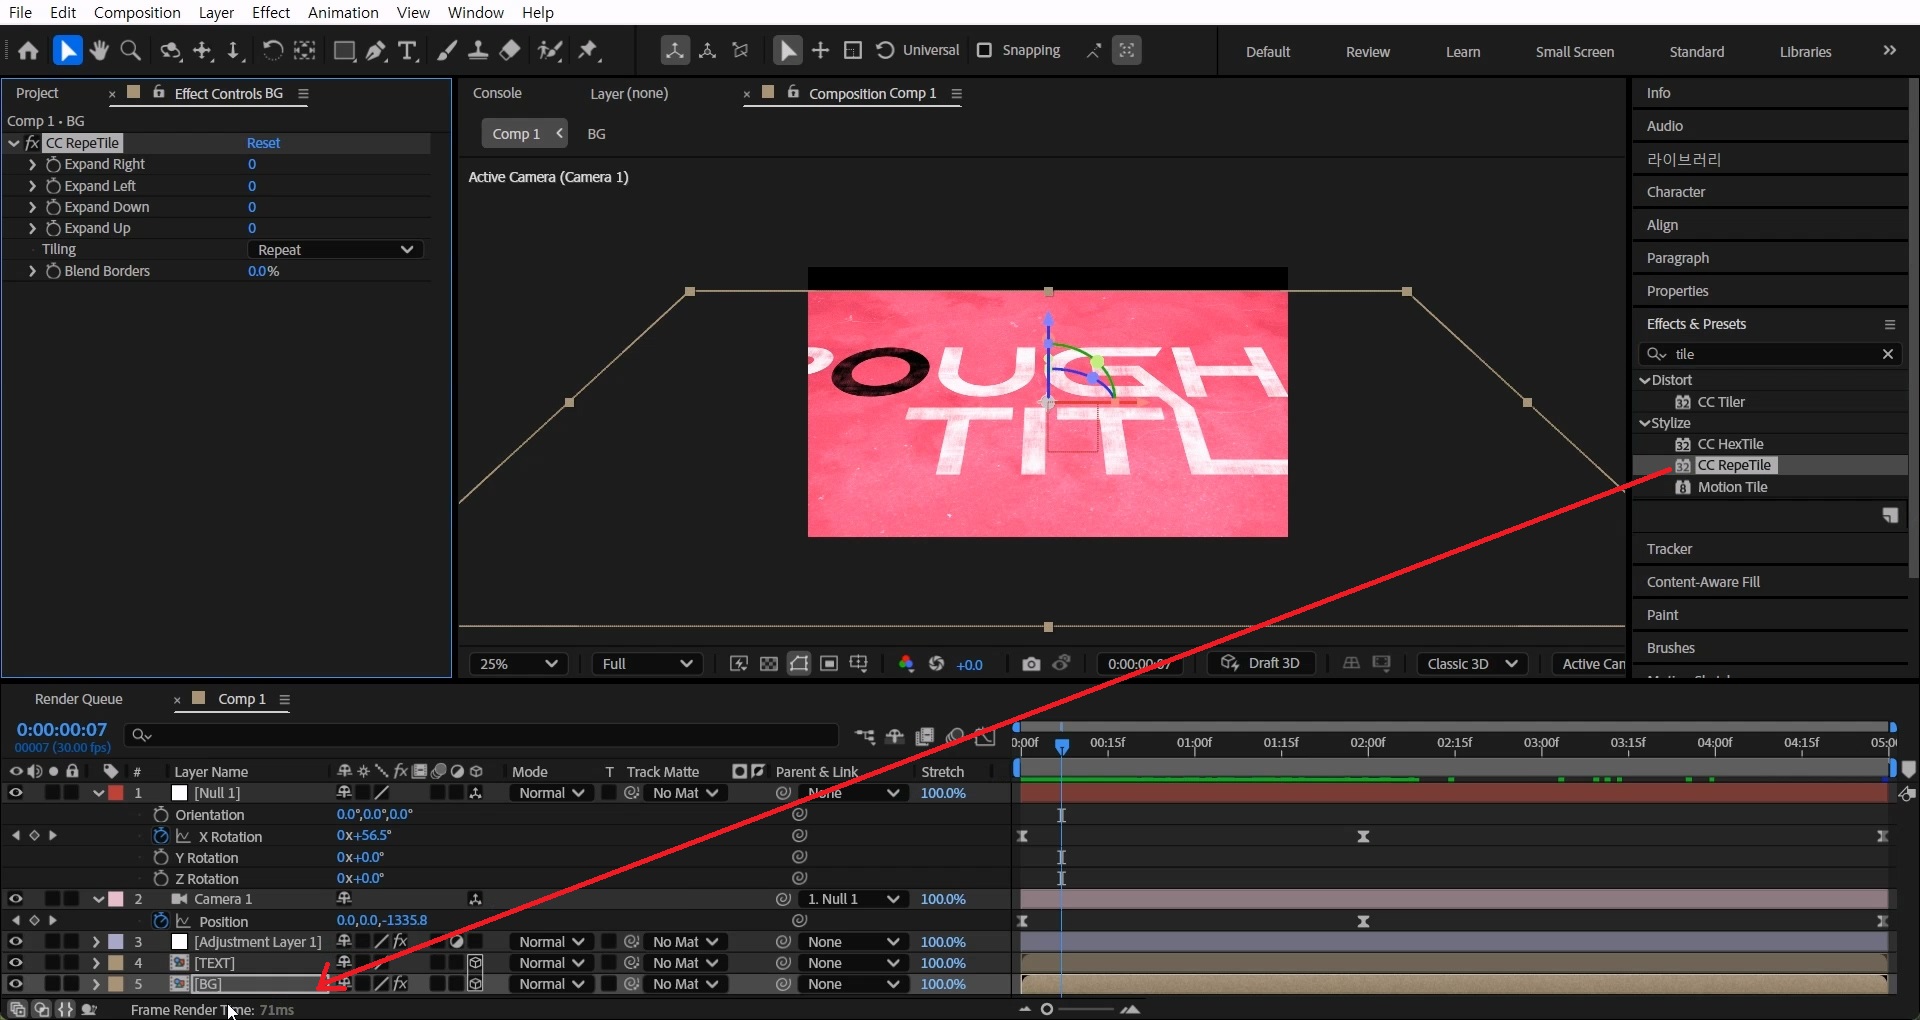Take a snapshot with camera icon
Viewport: 1920px width, 1020px height.
click(x=1031, y=664)
